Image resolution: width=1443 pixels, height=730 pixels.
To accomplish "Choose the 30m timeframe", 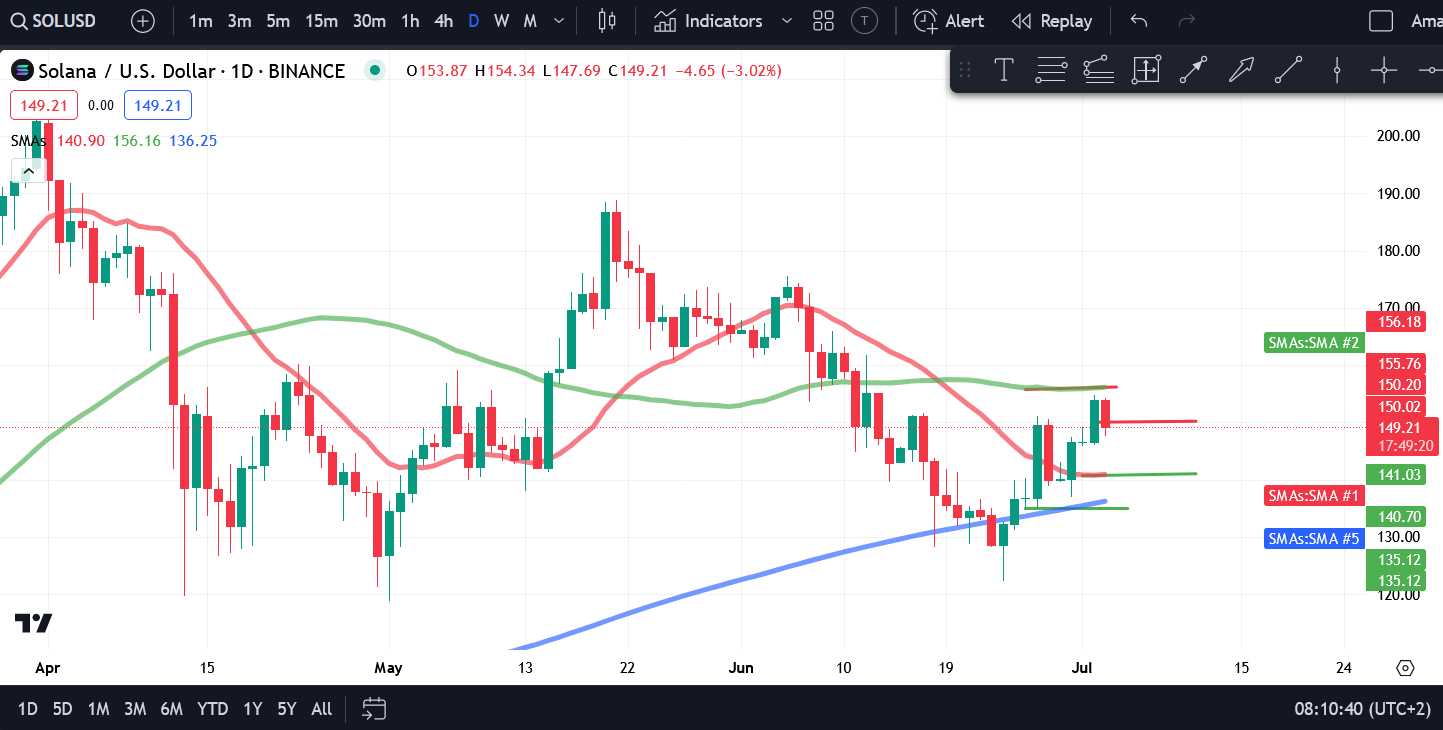I will [x=369, y=21].
